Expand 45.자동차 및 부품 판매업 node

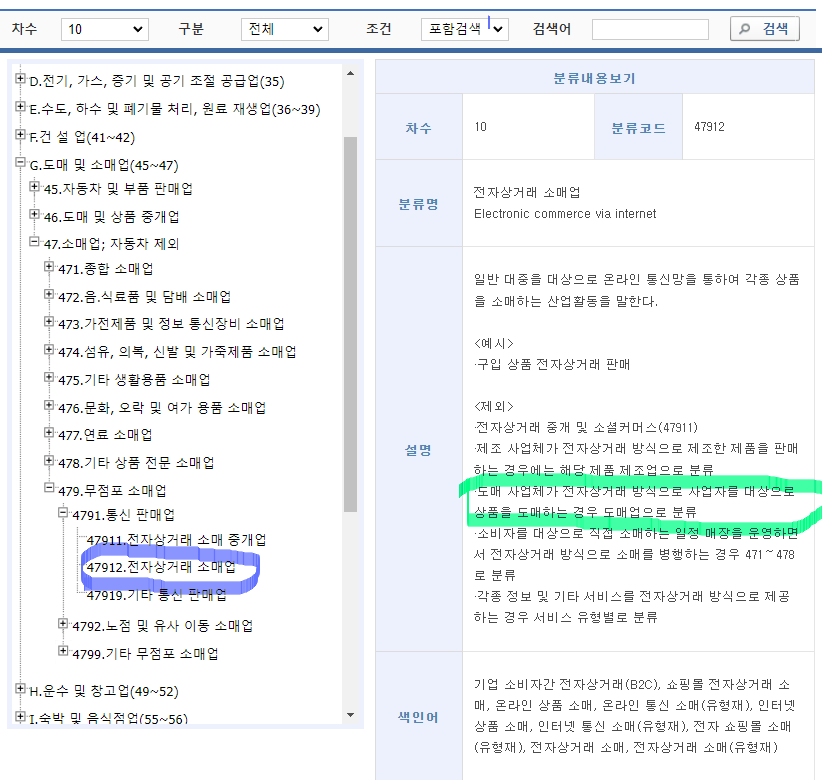coord(35,187)
